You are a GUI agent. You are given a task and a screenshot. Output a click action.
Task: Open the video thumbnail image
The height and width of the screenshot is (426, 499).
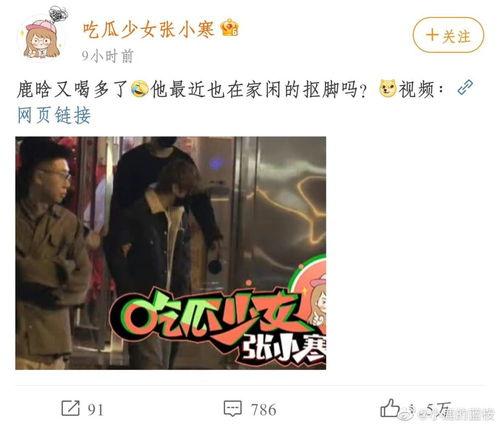[x=171, y=253]
